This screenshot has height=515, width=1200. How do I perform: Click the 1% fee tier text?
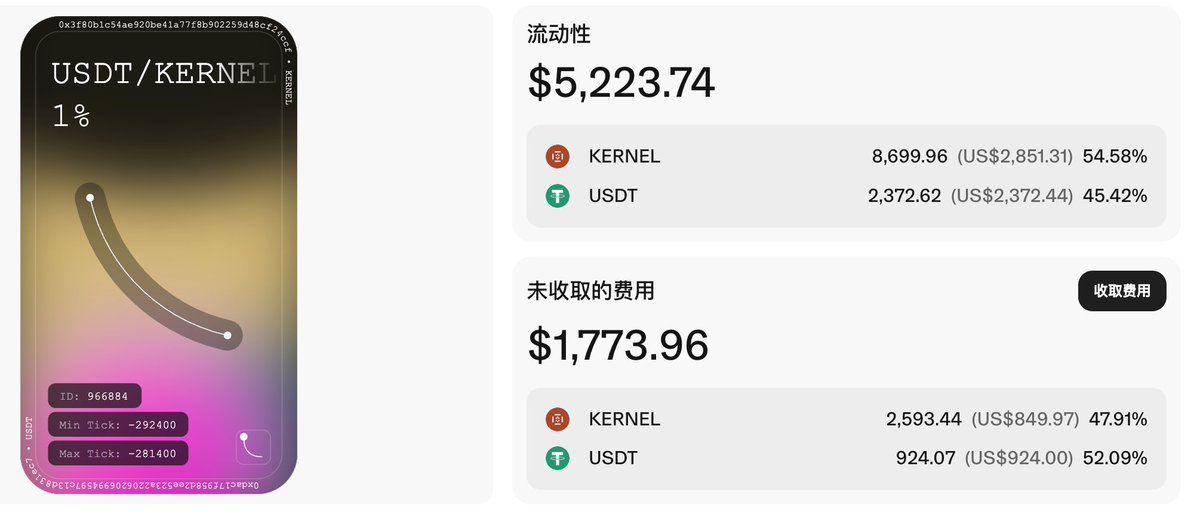[71, 117]
